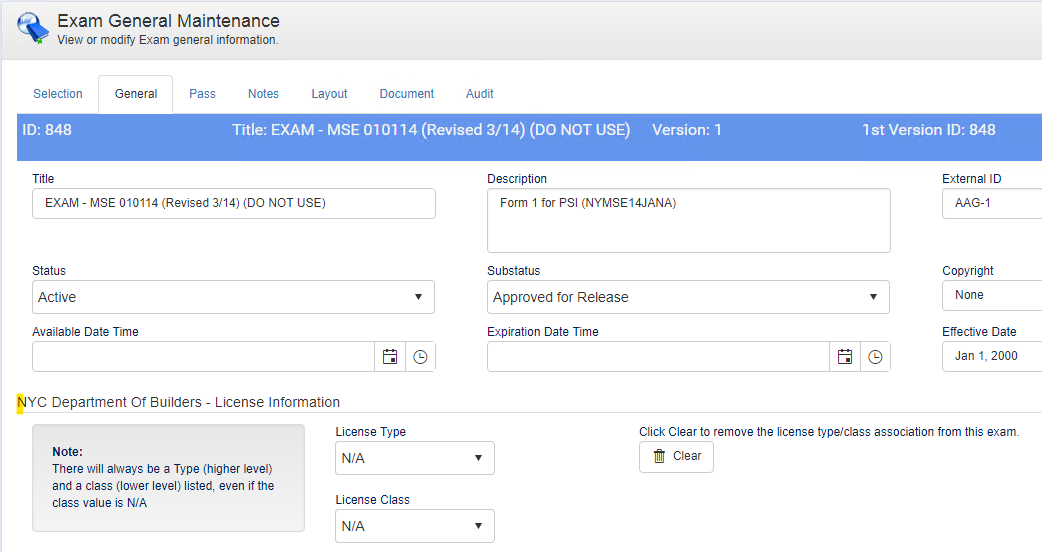Open calendar picker for Expiration Date Time
The height and width of the screenshot is (552, 1042).
coord(845,357)
